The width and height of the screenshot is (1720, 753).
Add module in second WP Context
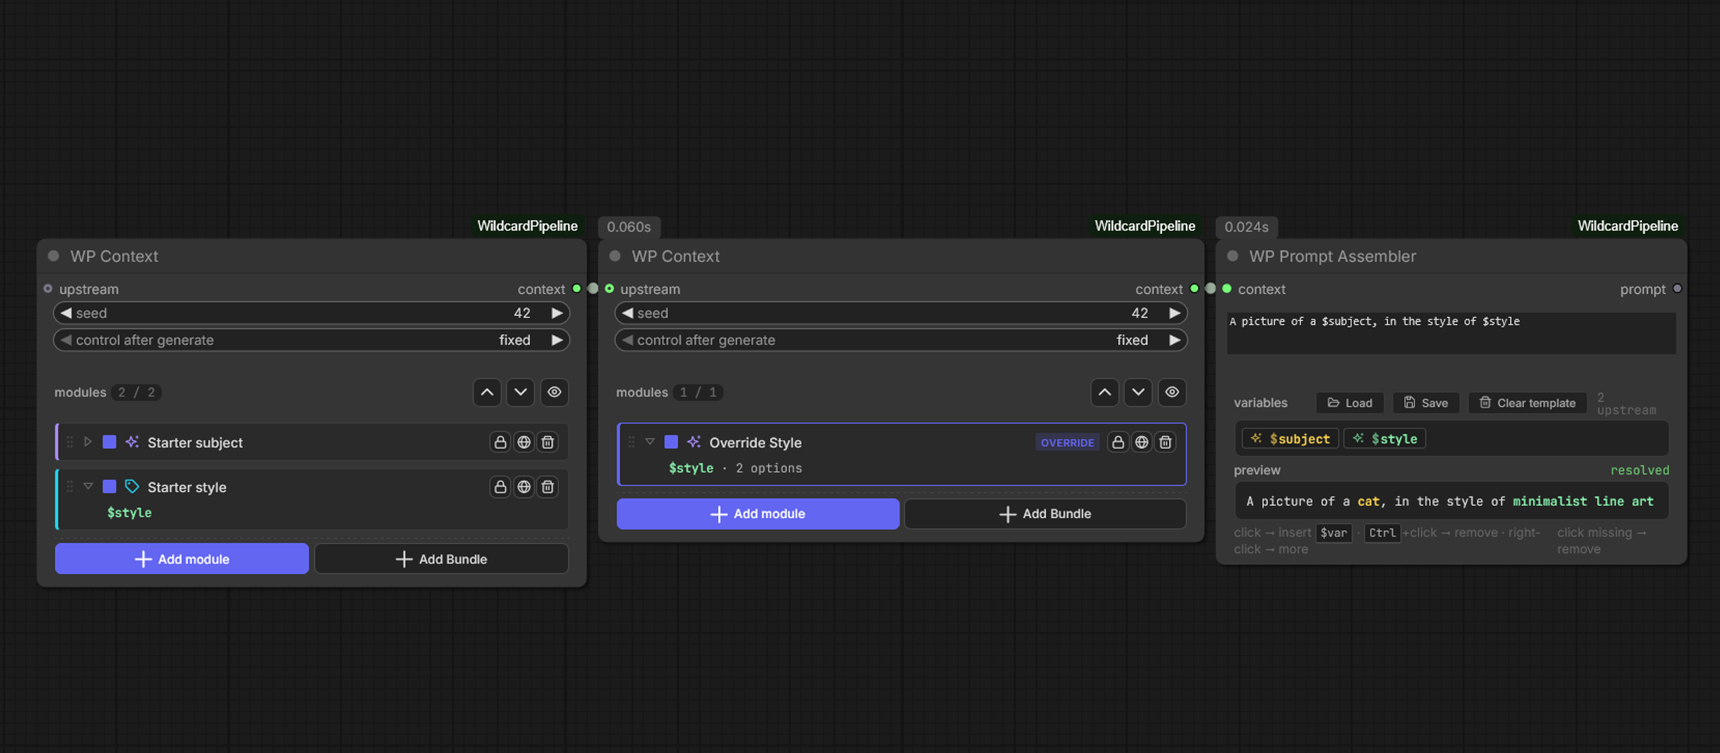pos(758,514)
